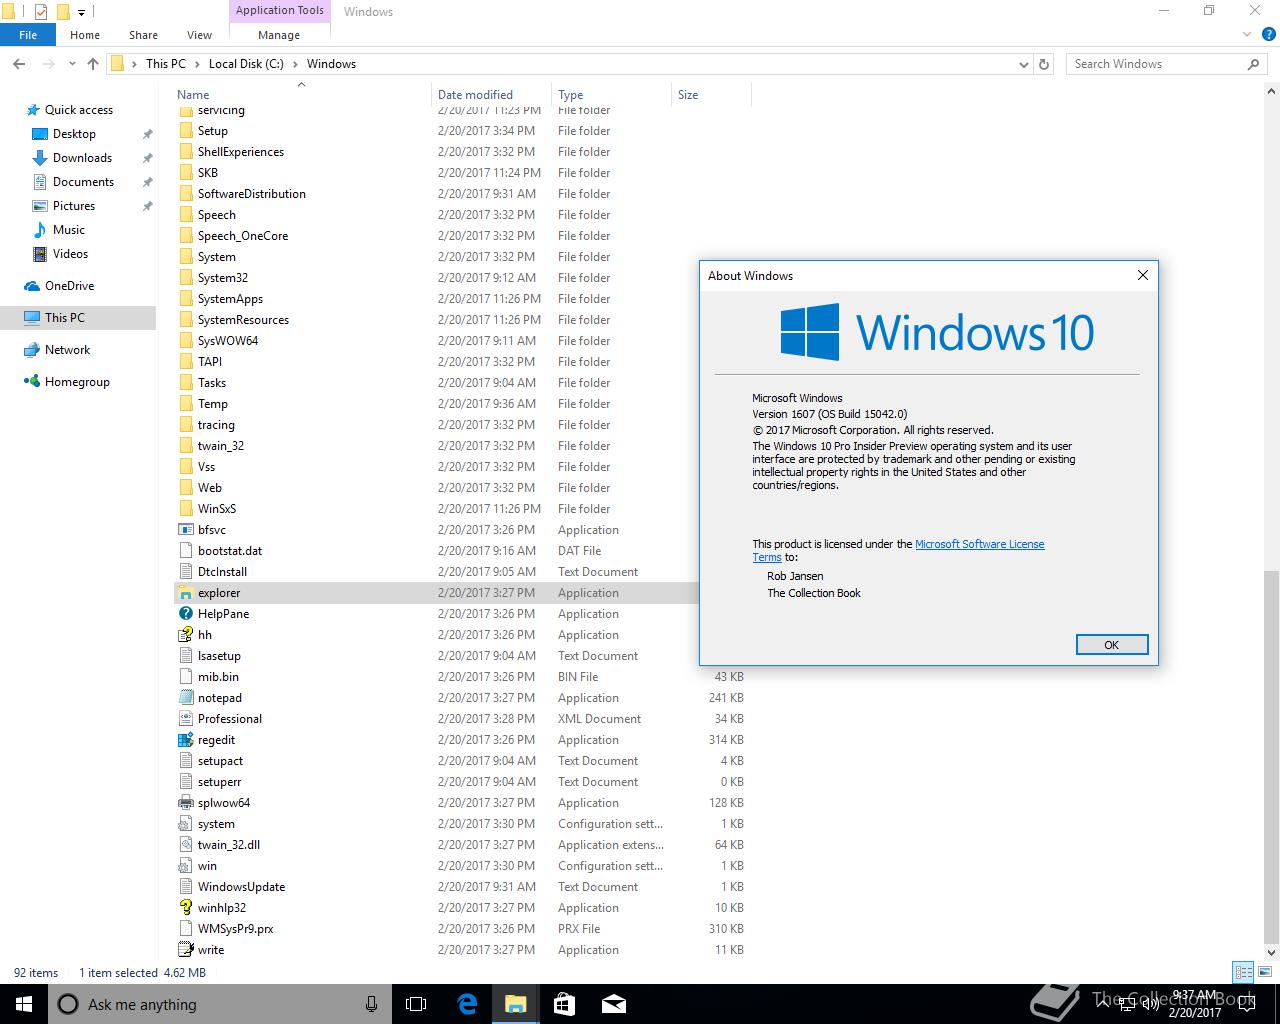Open the regedit application icon
The image size is (1280, 1024).
(185, 740)
